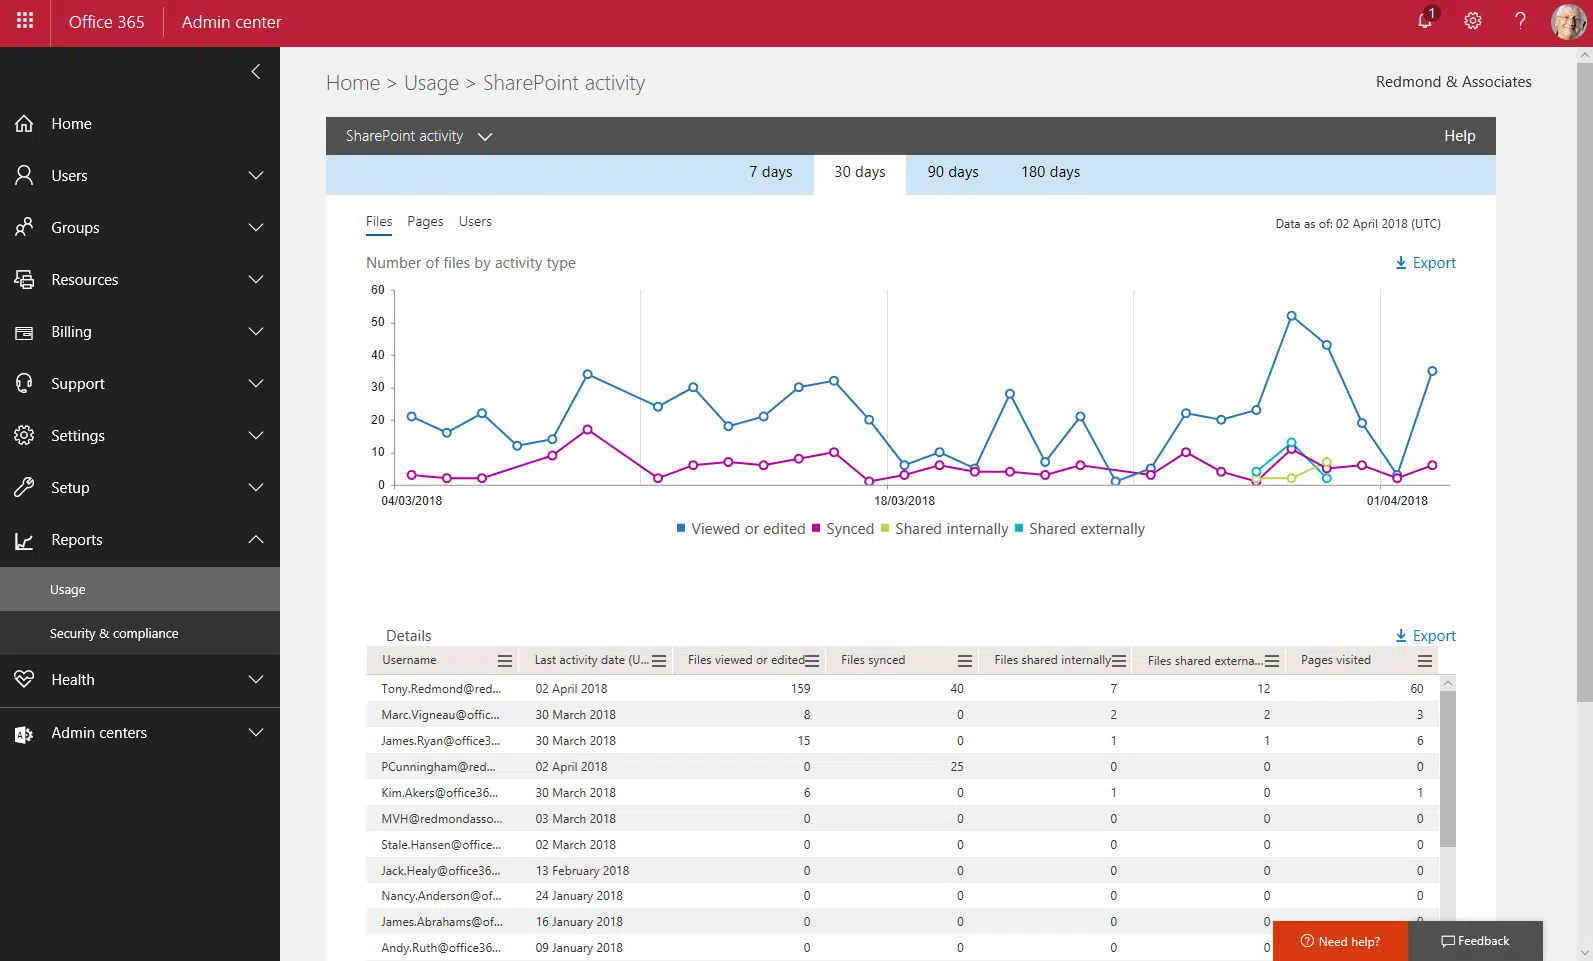
Task: Open the user profile avatar
Action: point(1568,21)
